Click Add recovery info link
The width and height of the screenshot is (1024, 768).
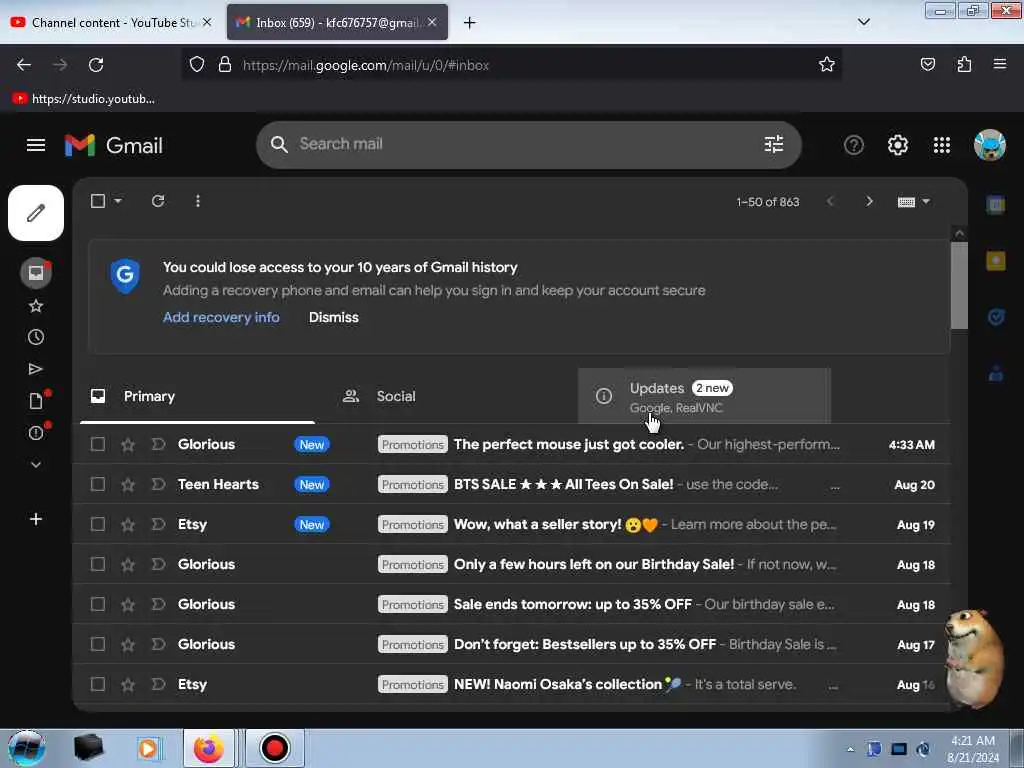[221, 317]
